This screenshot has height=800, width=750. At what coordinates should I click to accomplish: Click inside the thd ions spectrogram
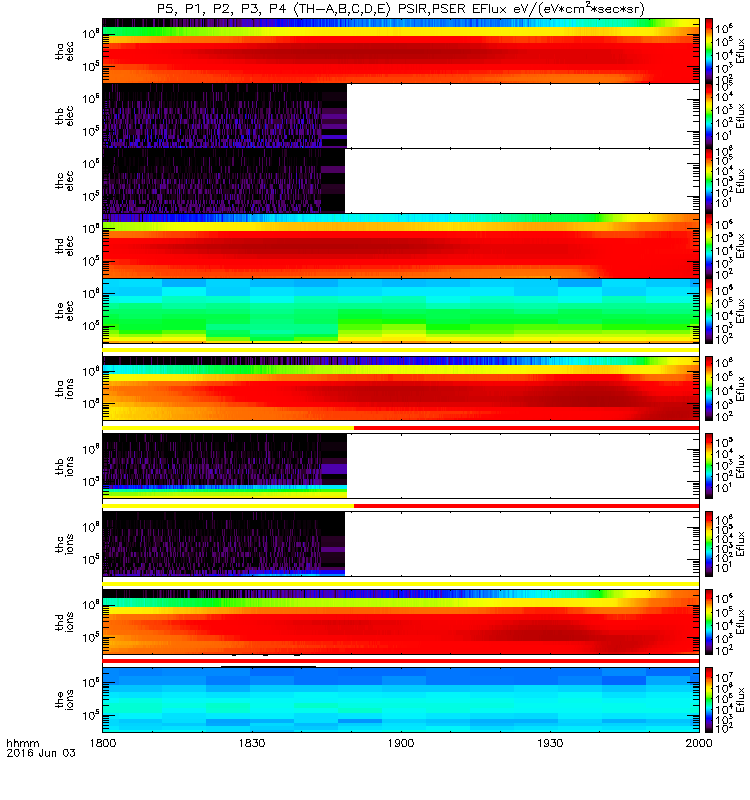[x=401, y=622]
